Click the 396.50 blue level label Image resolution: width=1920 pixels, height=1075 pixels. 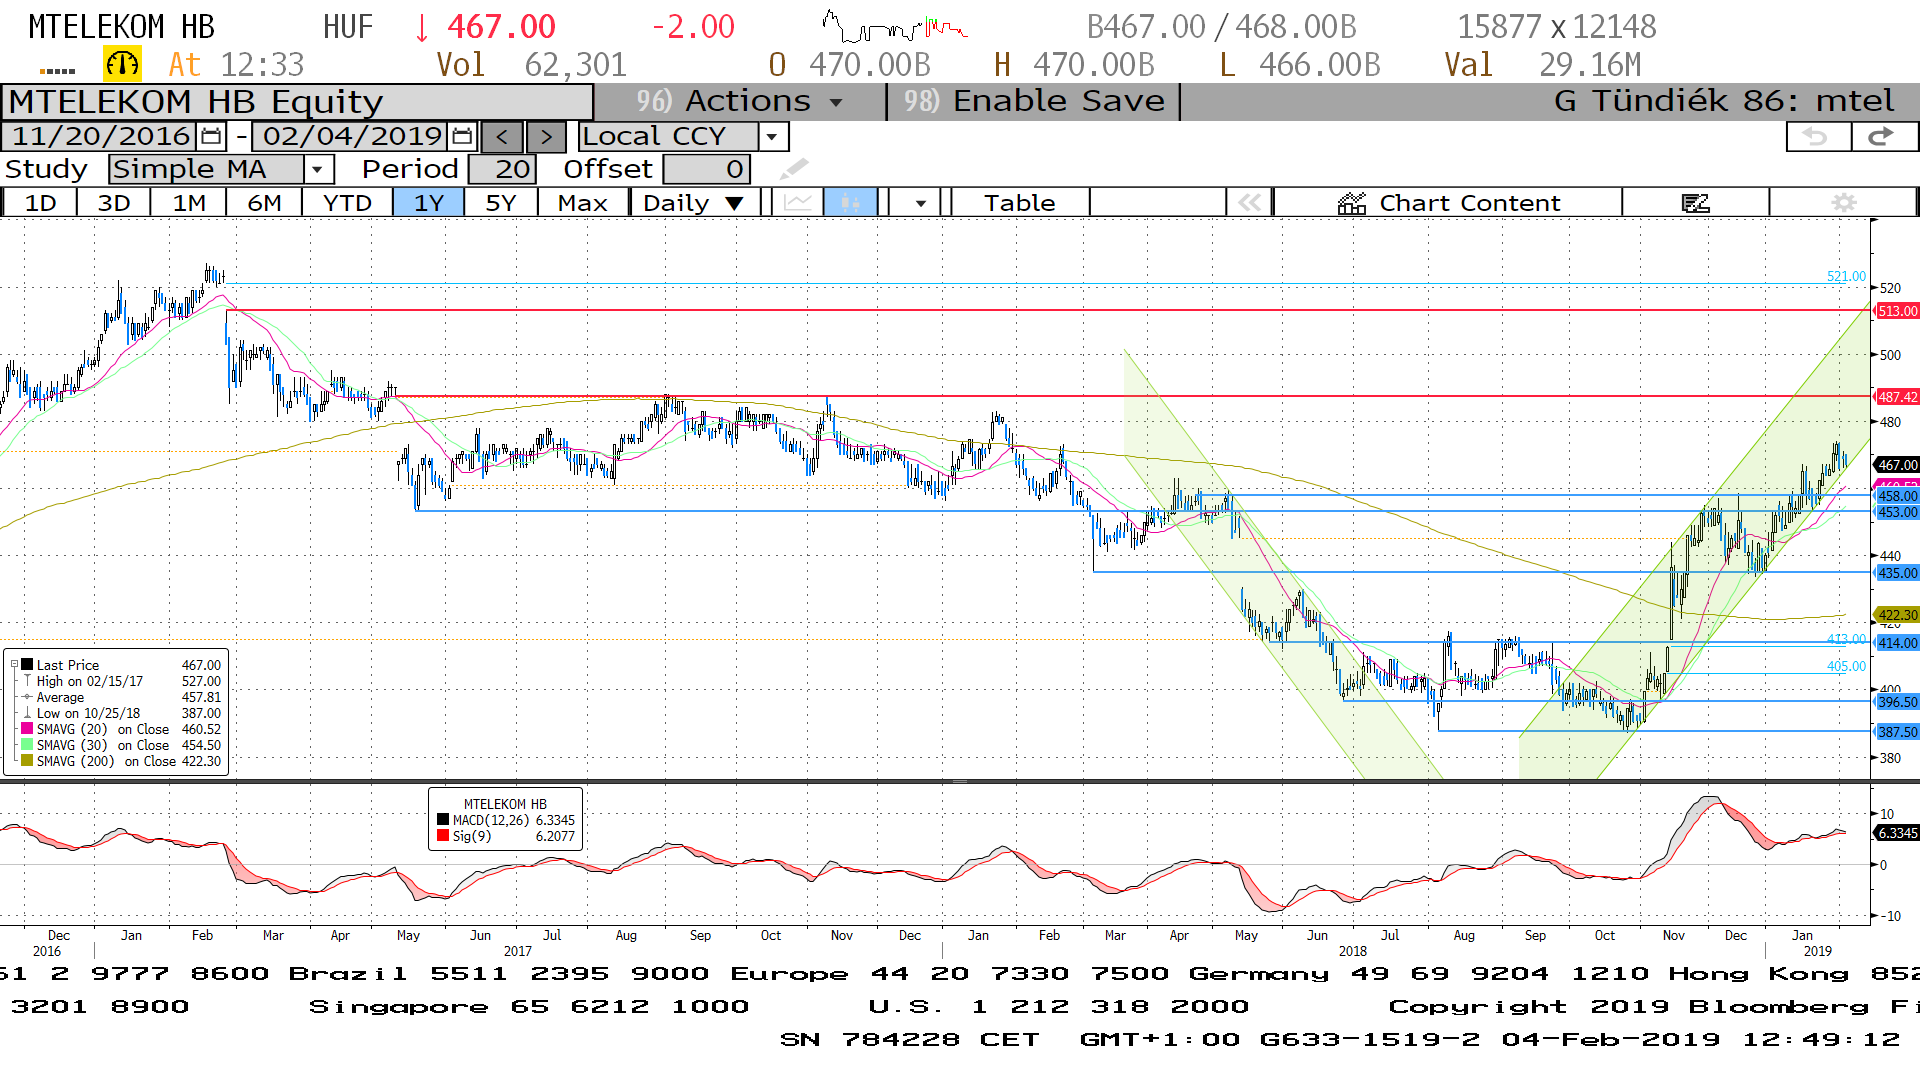pos(1897,702)
